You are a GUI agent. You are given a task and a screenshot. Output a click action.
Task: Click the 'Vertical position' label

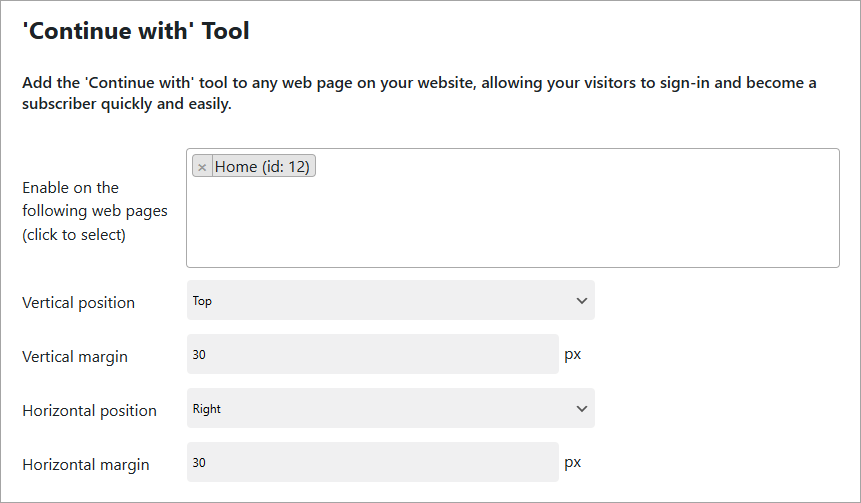[78, 302]
